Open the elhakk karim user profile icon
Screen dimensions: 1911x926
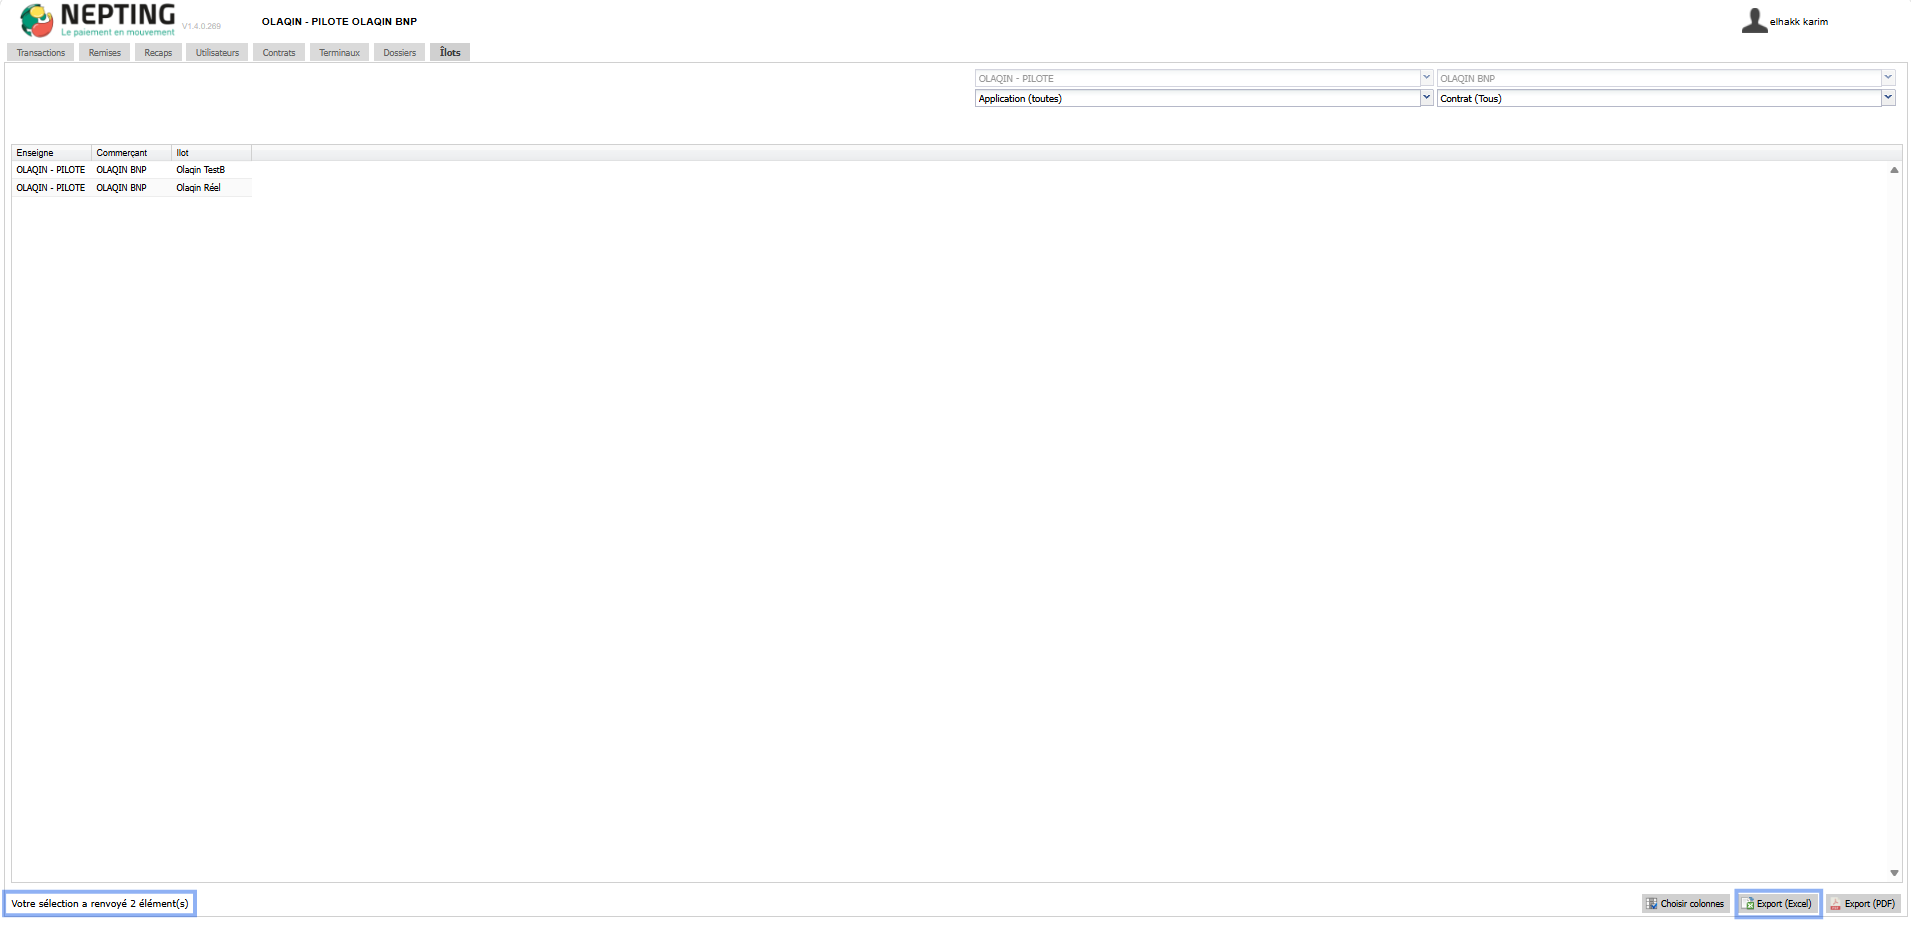pyautogui.click(x=1754, y=21)
